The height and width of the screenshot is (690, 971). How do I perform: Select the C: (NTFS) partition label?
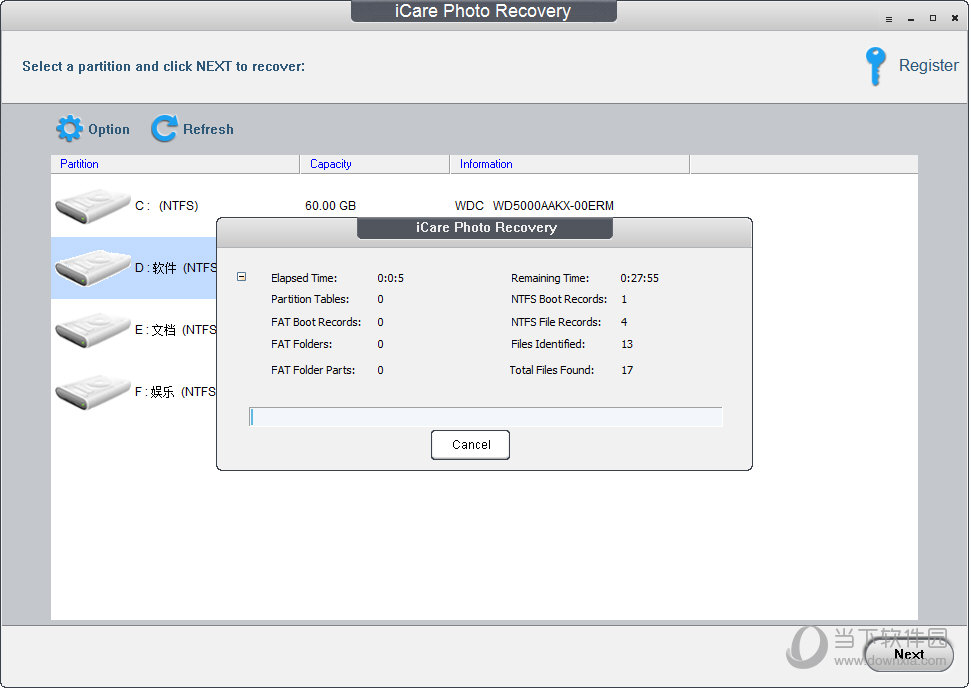click(167, 206)
